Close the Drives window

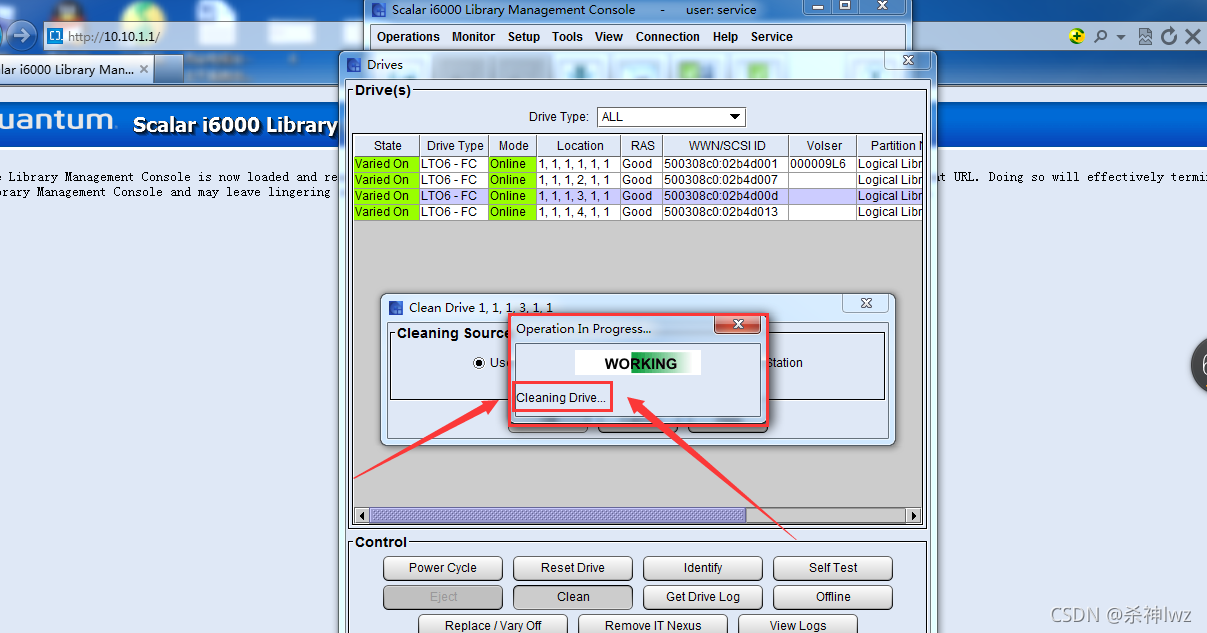(908, 60)
